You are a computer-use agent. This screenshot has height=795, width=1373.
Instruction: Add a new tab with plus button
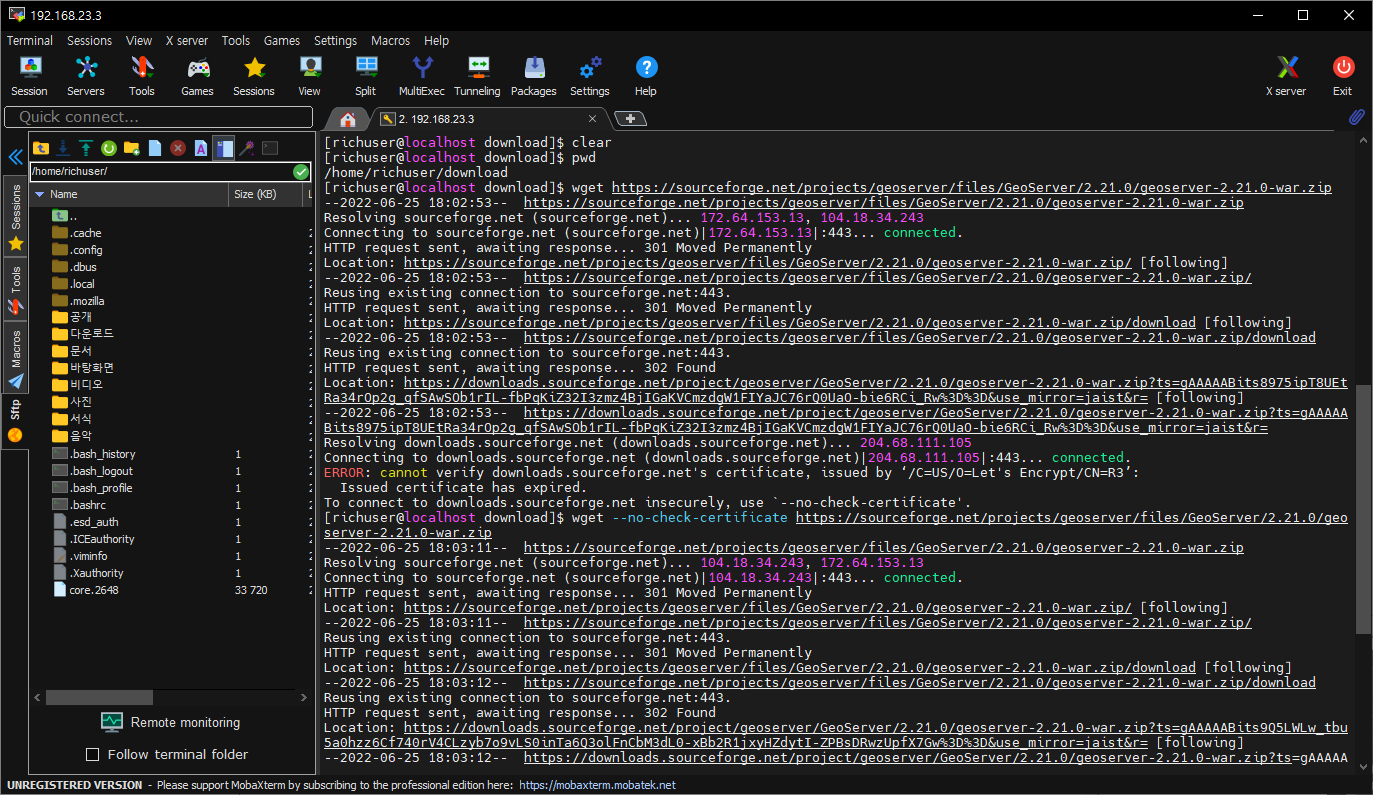630,119
